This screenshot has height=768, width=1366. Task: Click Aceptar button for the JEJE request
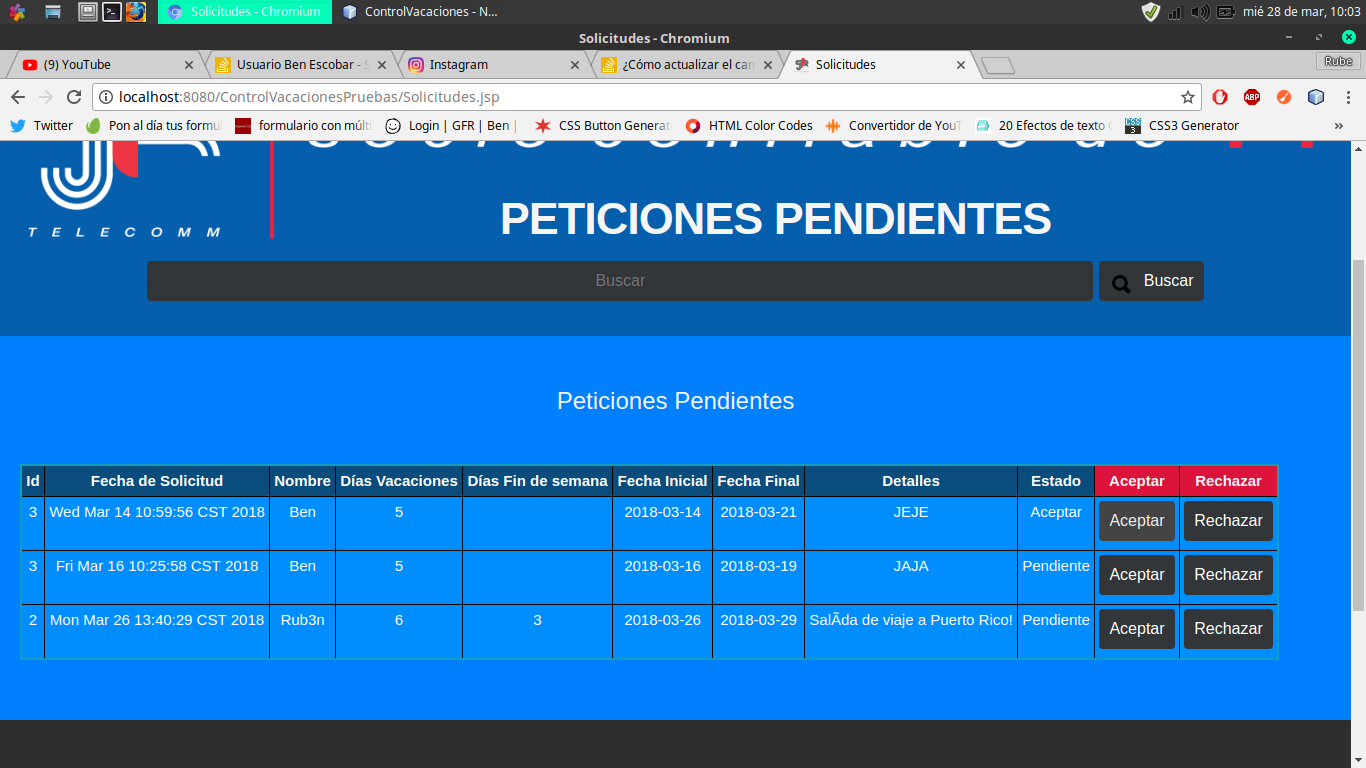1137,521
